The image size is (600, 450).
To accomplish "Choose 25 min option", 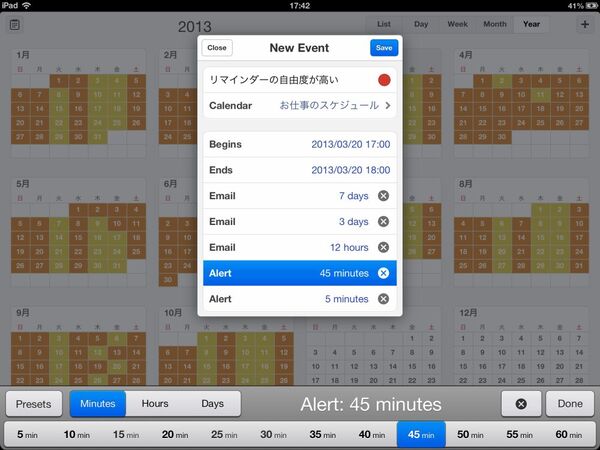I will click(x=224, y=435).
